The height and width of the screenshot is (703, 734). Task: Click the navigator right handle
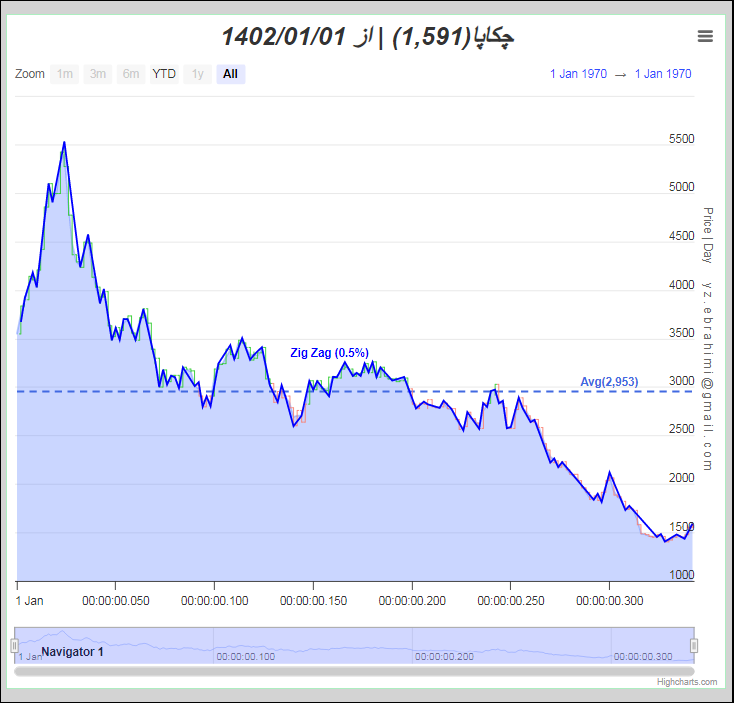[x=694, y=646]
